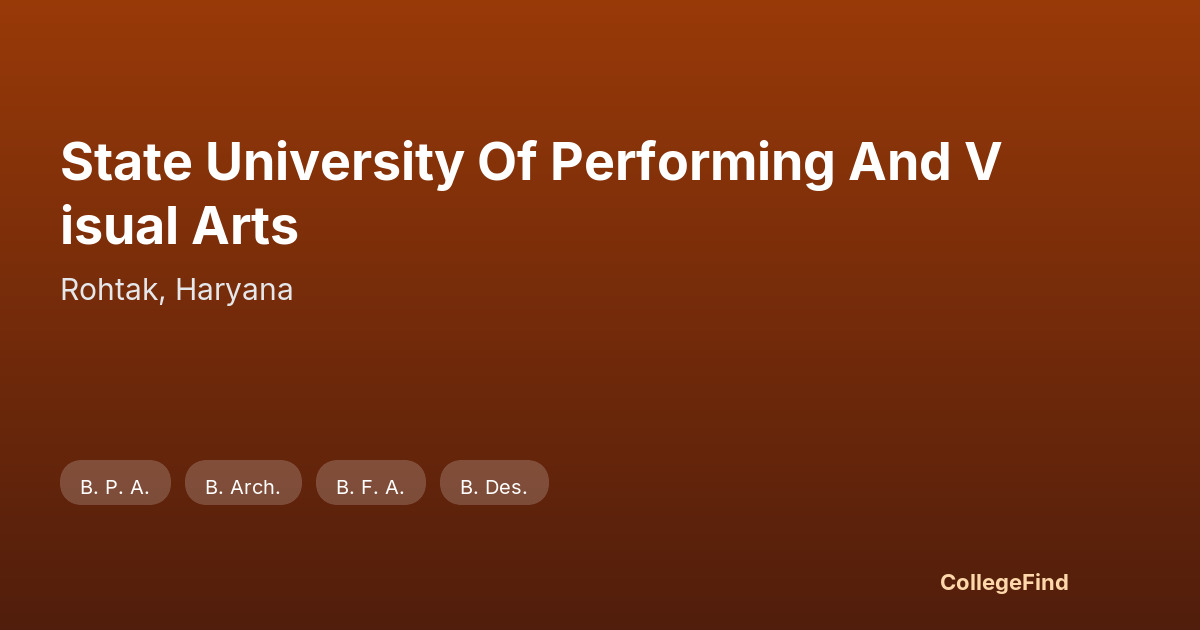Select the B. Arch. course tag
This screenshot has height=630, width=1200.
(x=243, y=484)
